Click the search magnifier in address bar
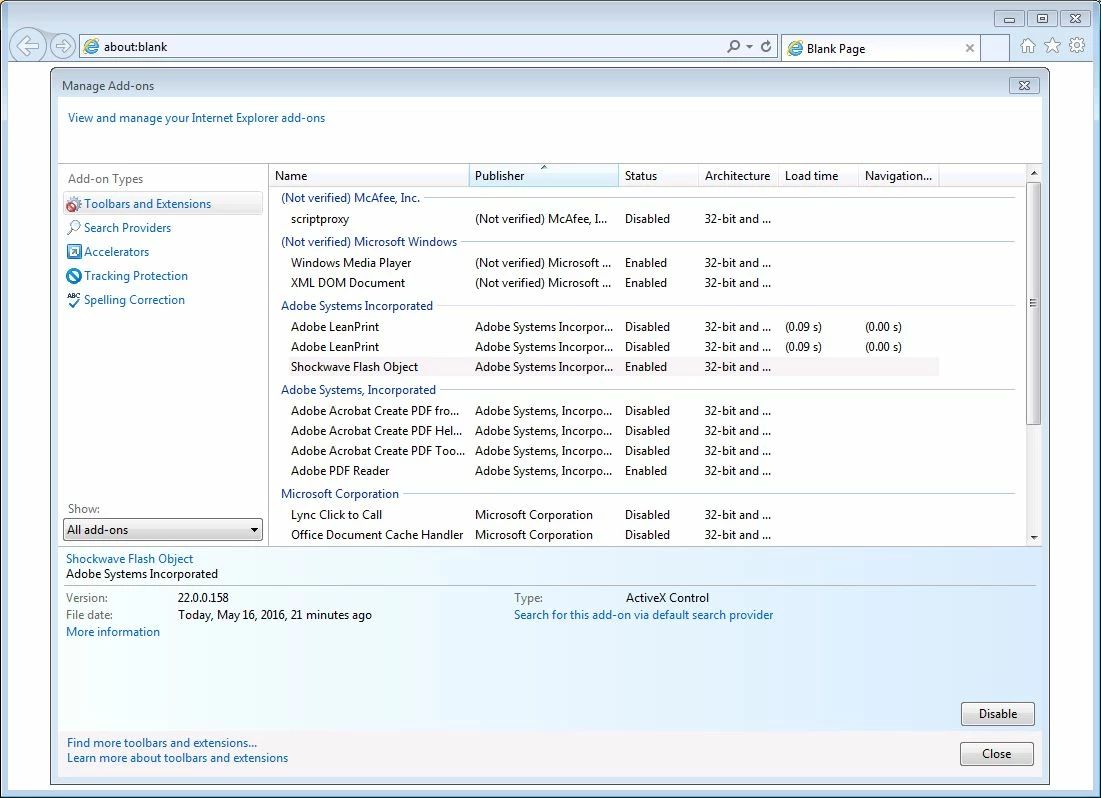The width and height of the screenshot is (1101, 798). 733,46
